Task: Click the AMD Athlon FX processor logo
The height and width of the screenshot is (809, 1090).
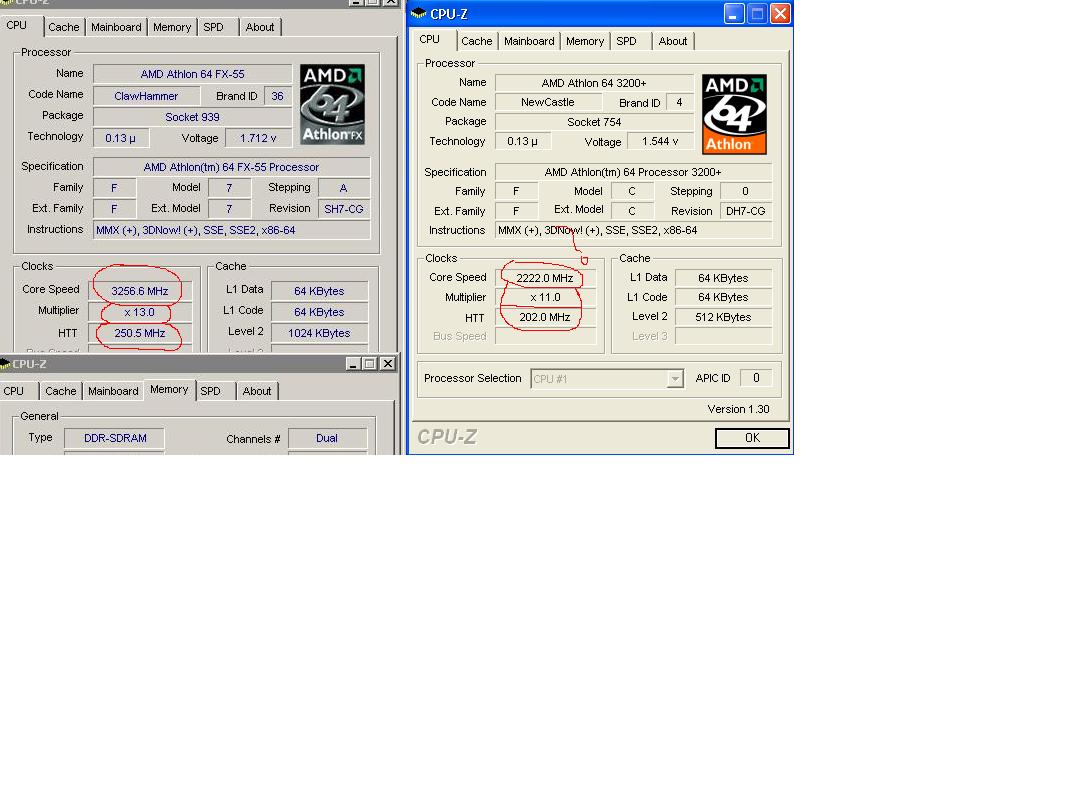Action: pos(332,105)
